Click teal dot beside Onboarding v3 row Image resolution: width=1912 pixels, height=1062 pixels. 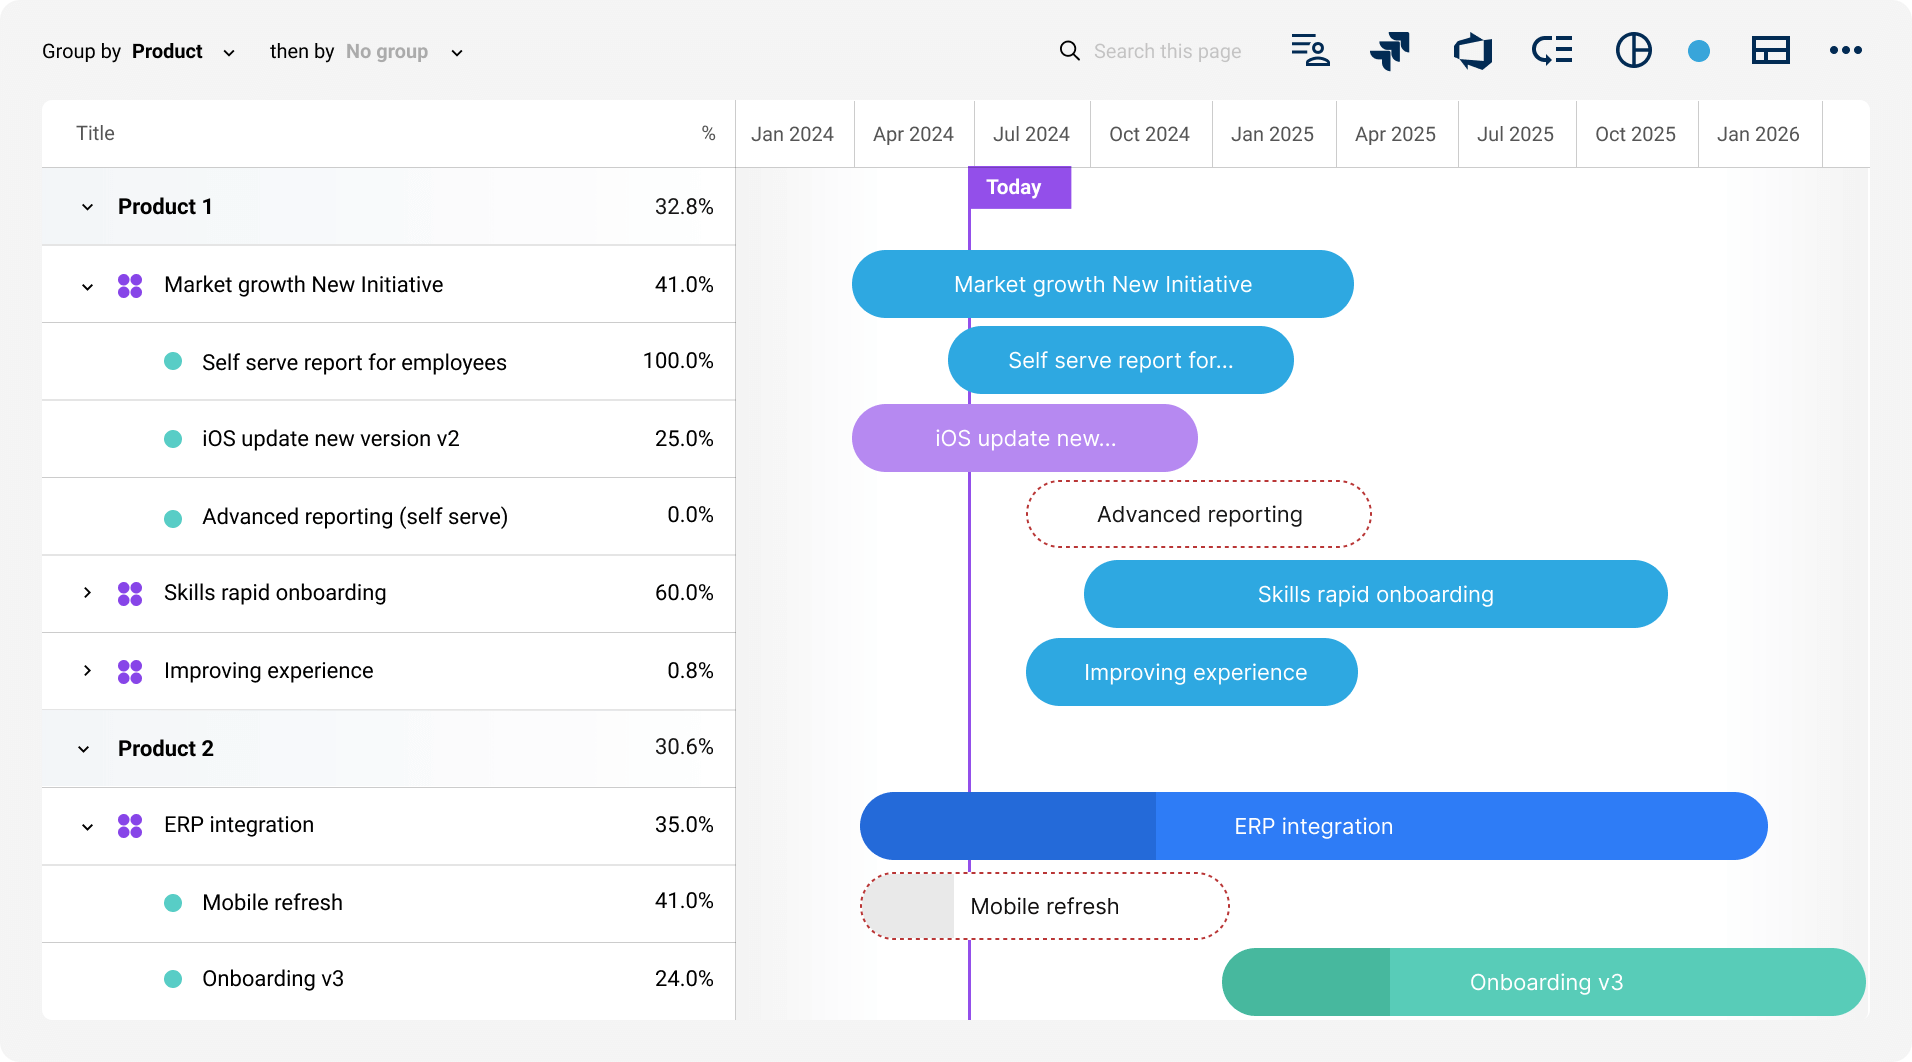coord(173,979)
